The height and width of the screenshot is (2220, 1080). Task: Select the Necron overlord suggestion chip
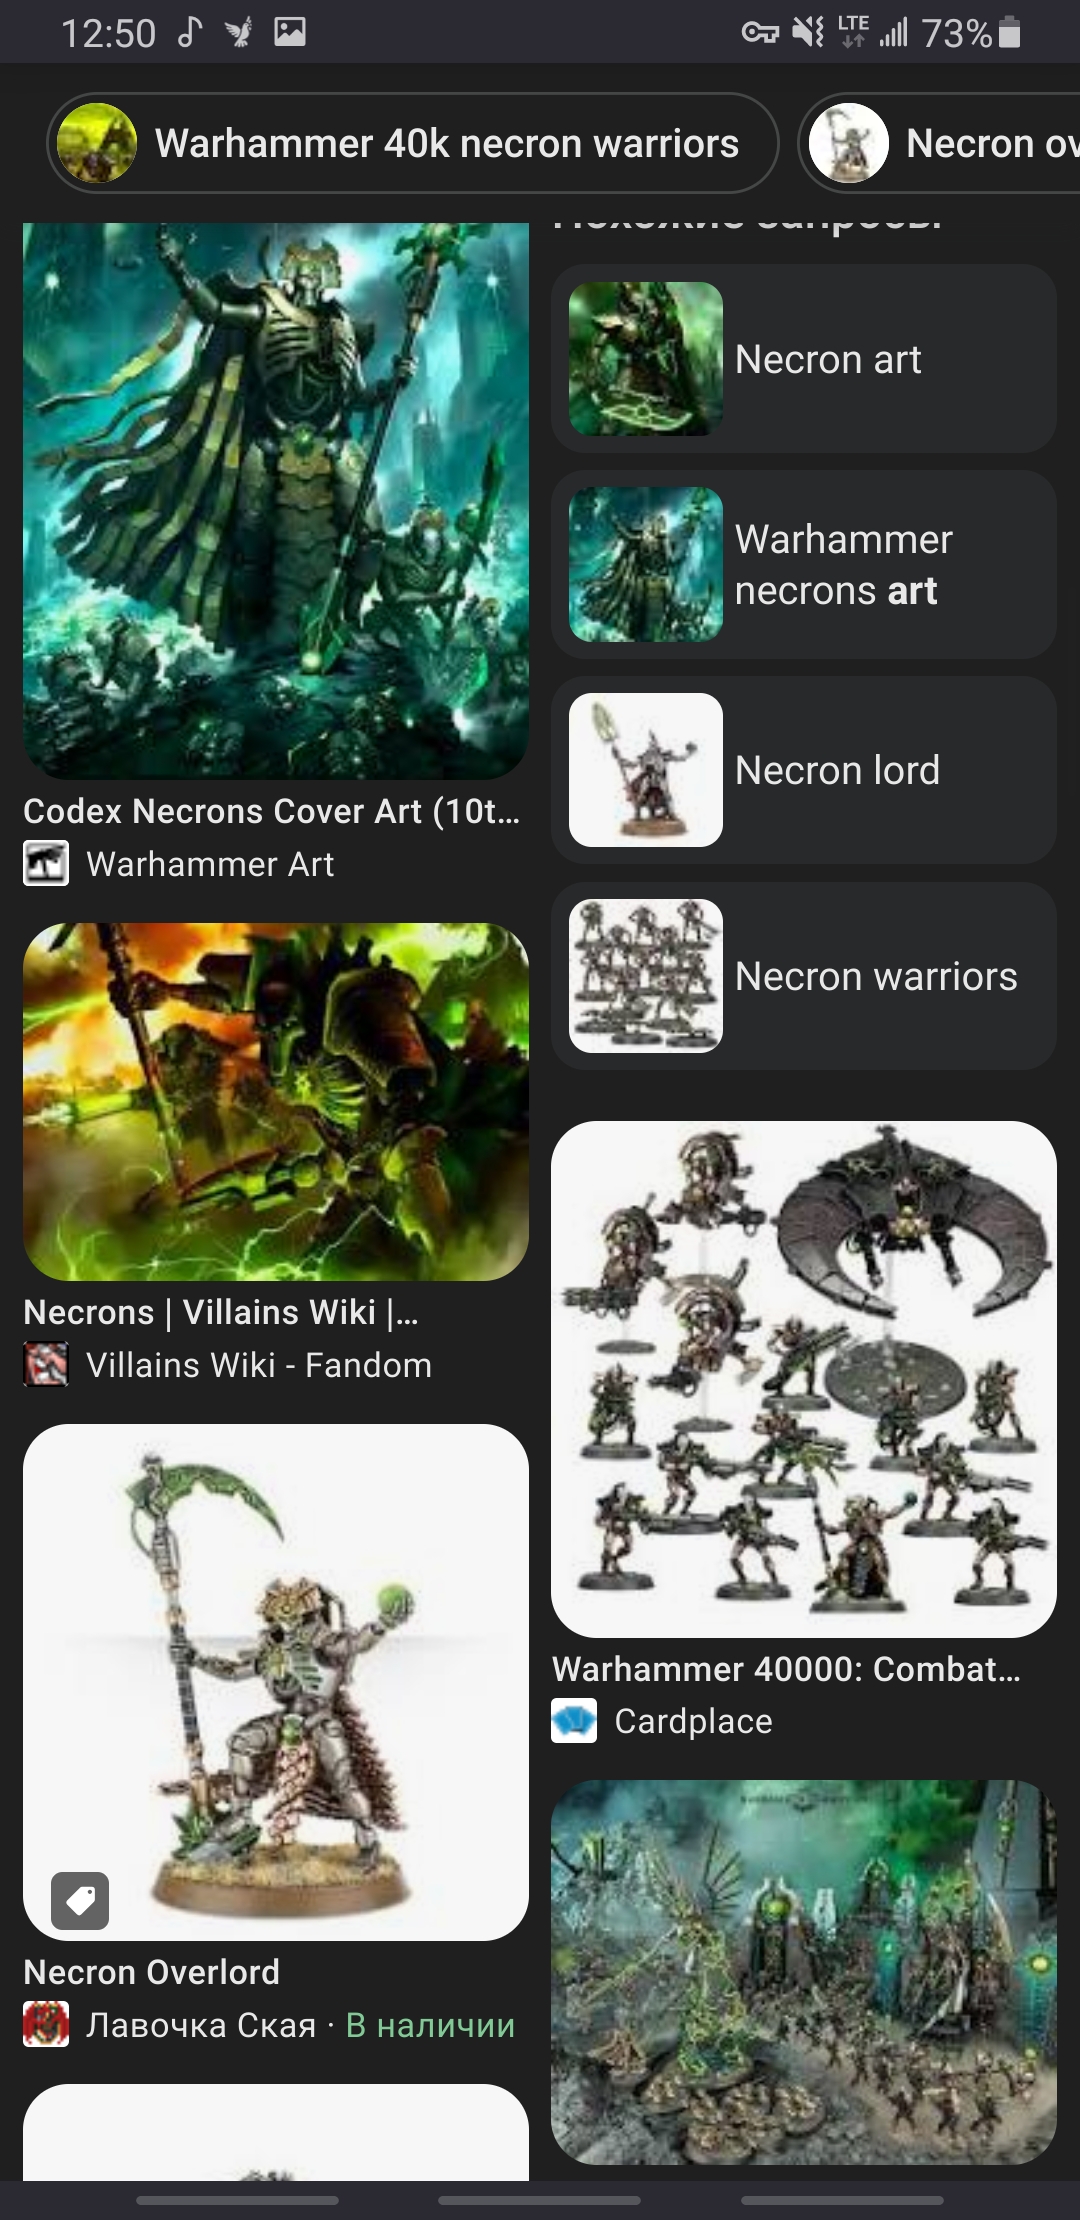tap(940, 143)
